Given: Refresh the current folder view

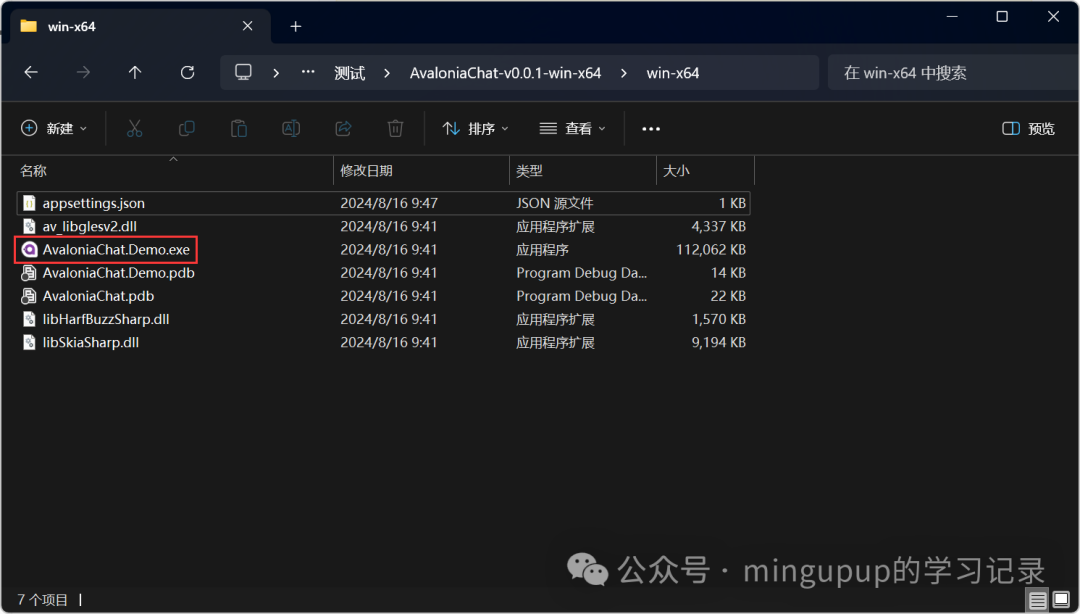Looking at the screenshot, I should pos(187,73).
